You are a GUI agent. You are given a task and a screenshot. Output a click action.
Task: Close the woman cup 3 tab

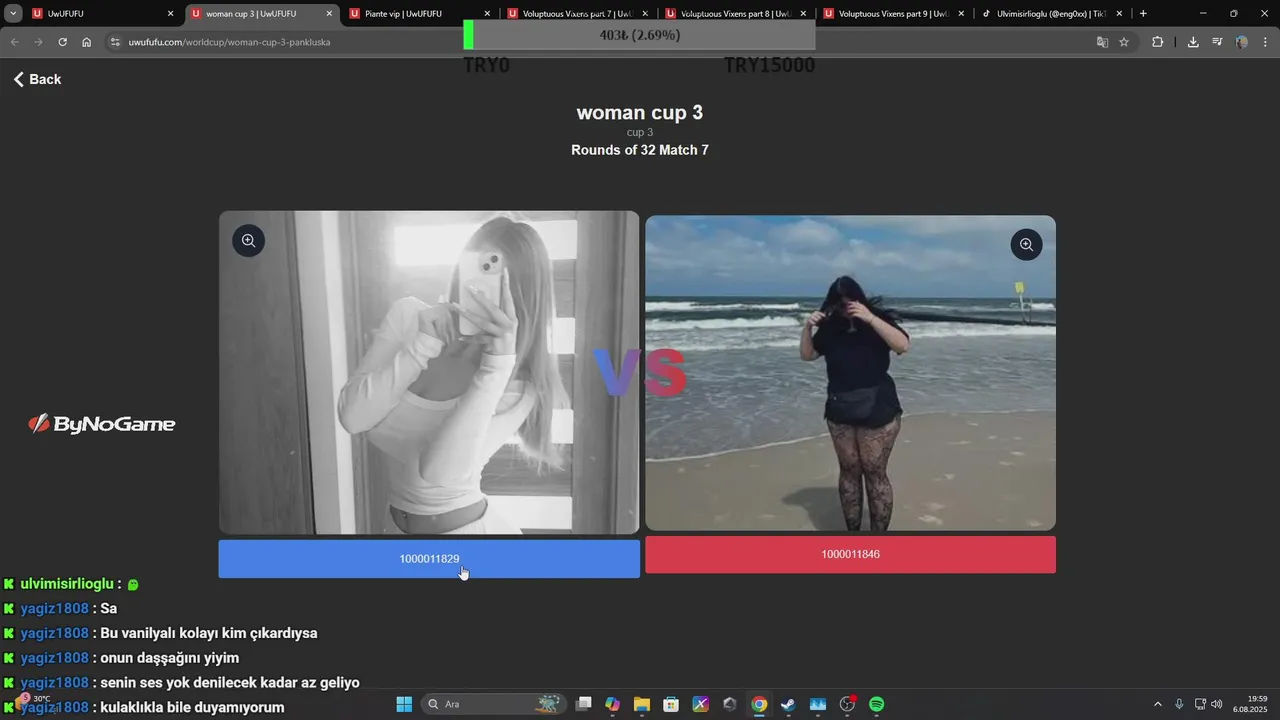tap(328, 14)
